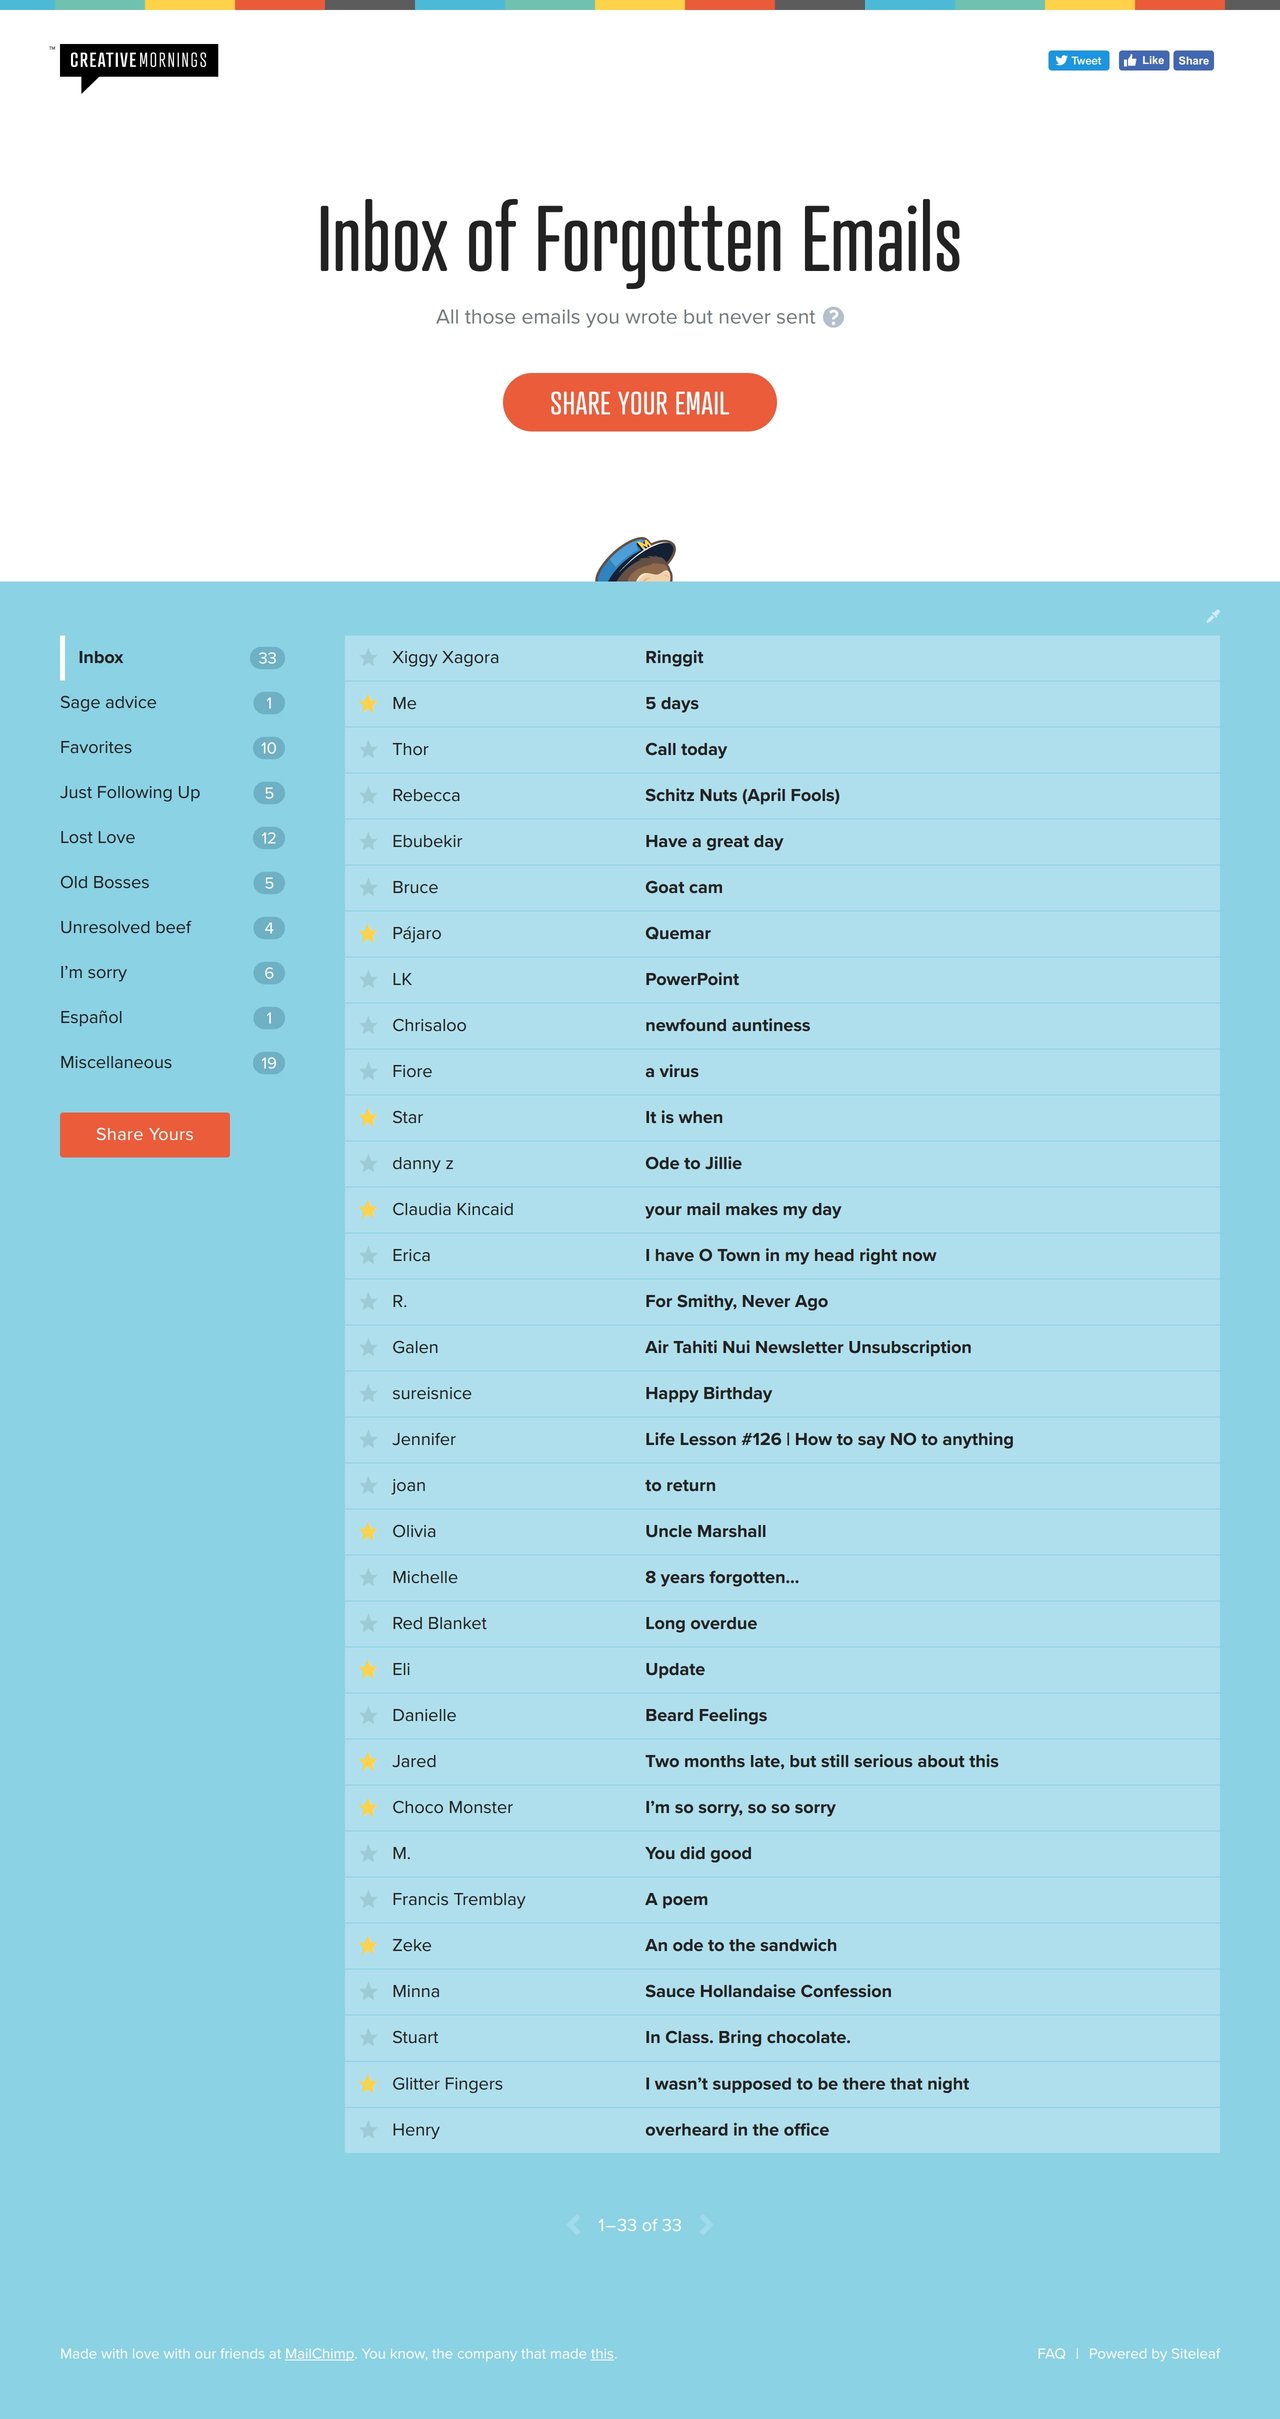Toggle star on Fiore's email

[x=368, y=1072]
